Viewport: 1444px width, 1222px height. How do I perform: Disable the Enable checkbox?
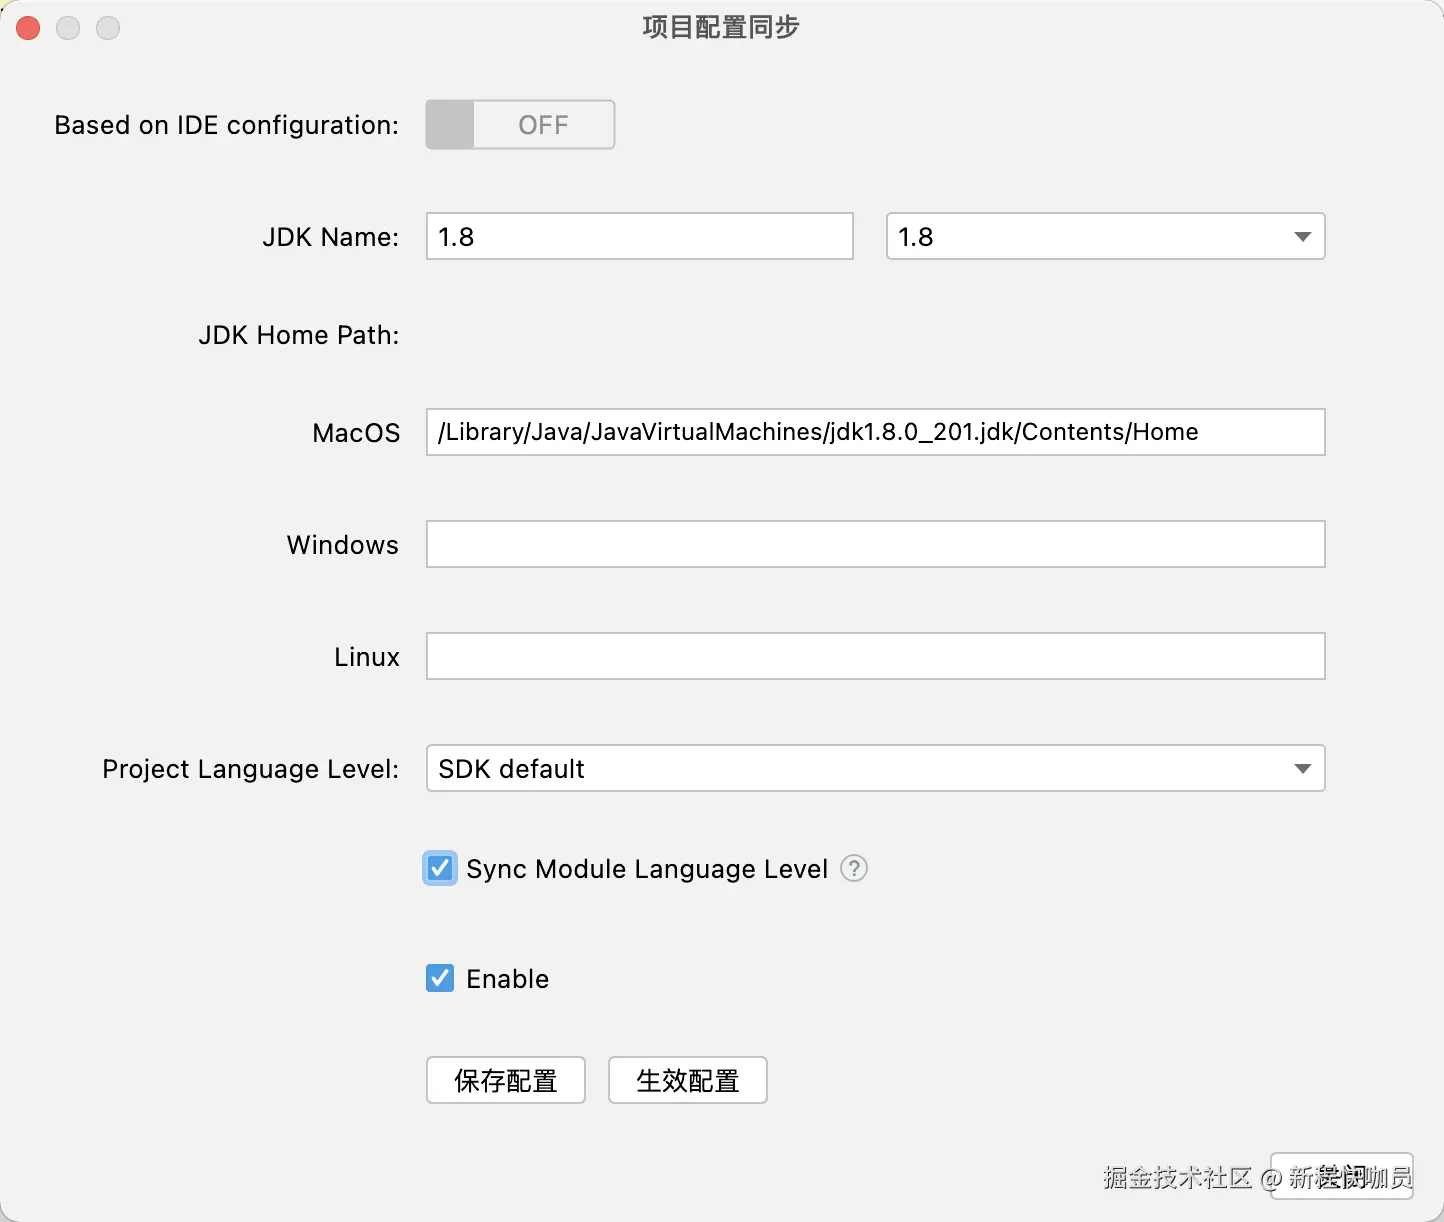coord(439,978)
